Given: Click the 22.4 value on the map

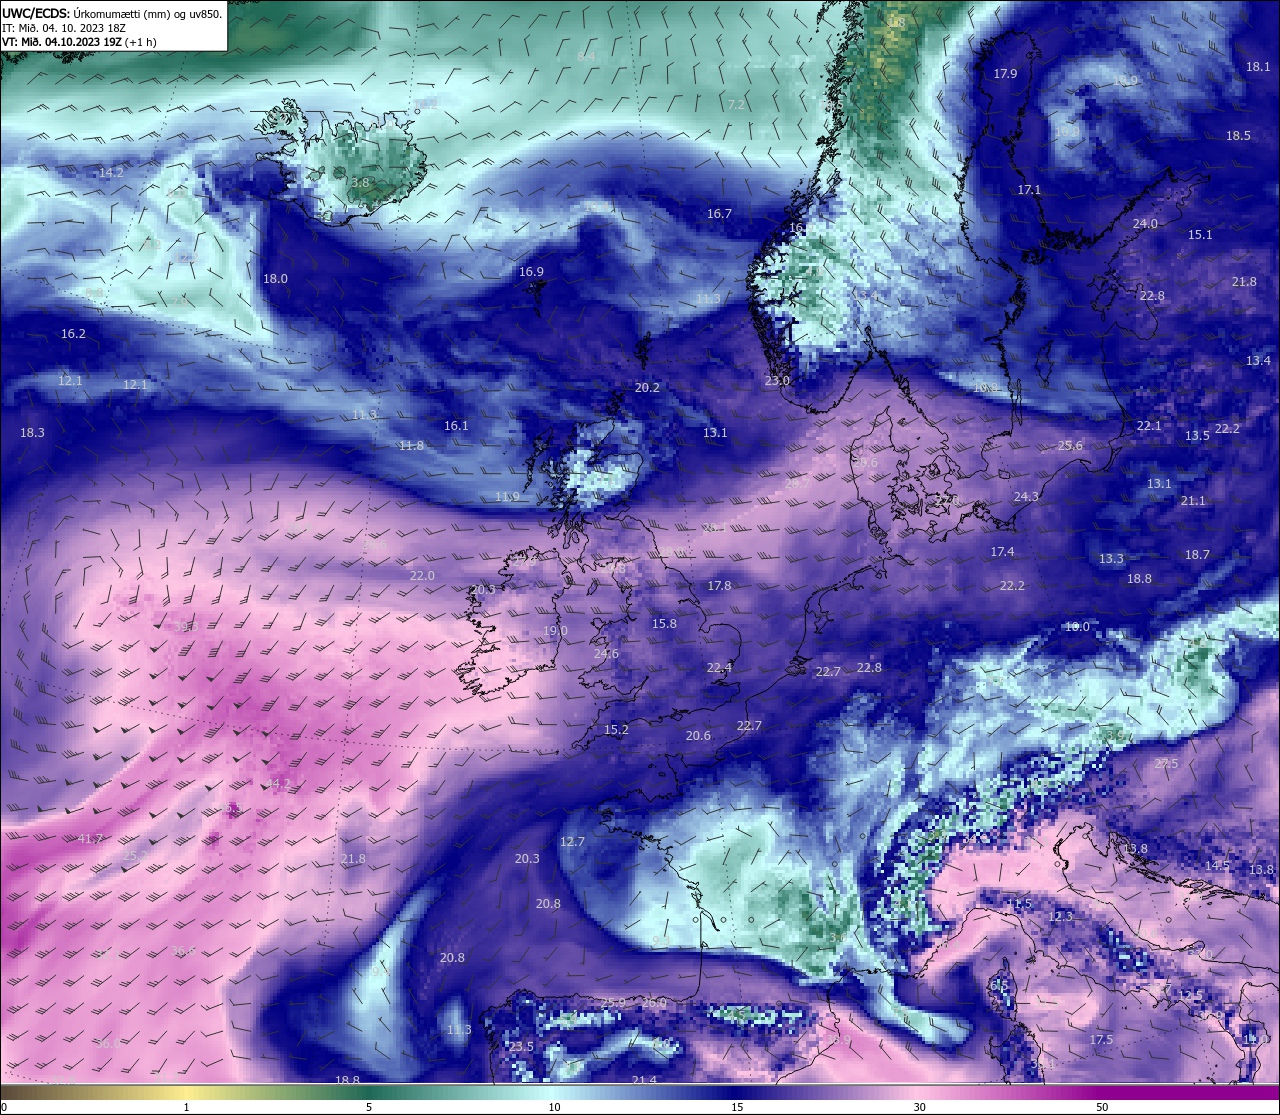Looking at the screenshot, I should tap(719, 668).
